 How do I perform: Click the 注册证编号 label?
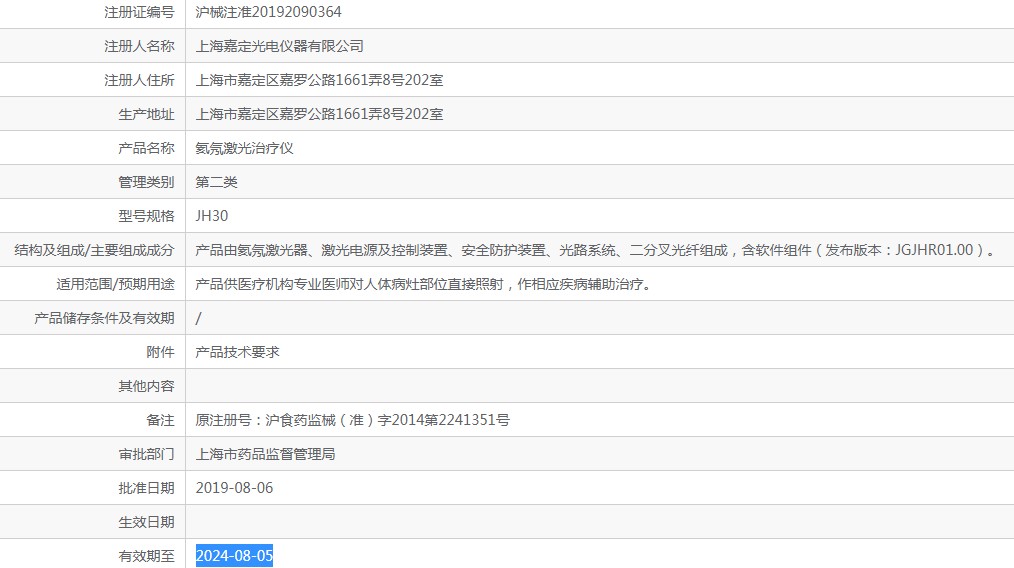[139, 12]
